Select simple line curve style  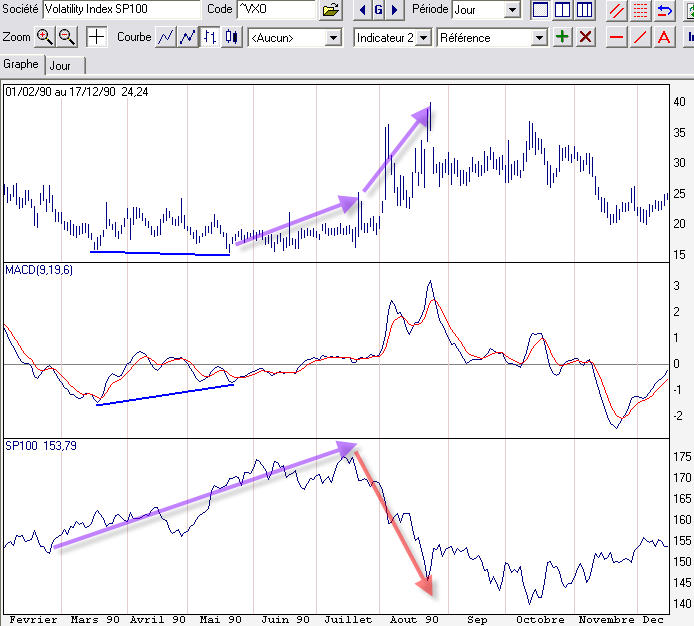166,37
